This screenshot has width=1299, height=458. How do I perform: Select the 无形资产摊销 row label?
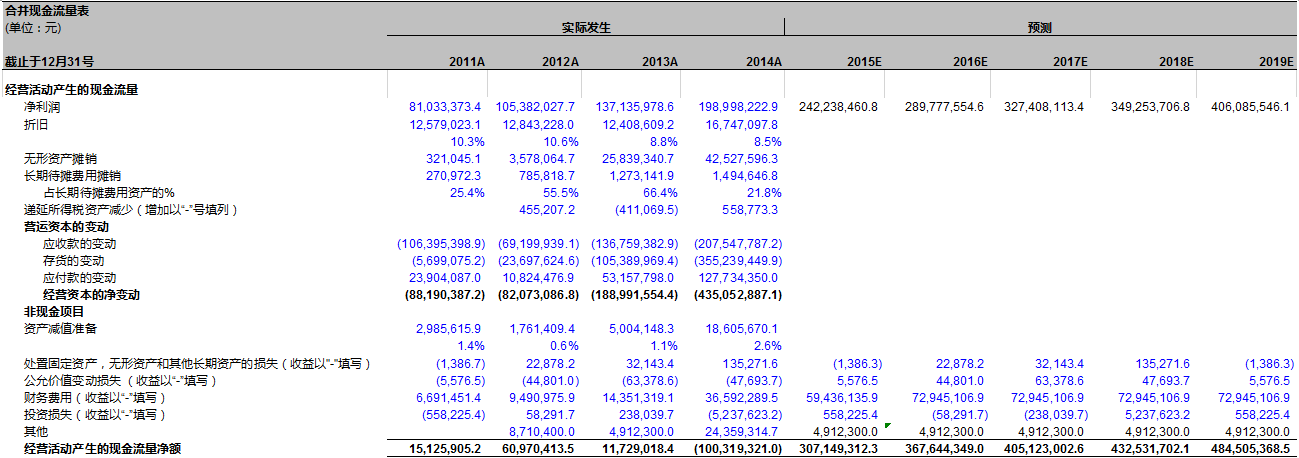pyautogui.click(x=60, y=159)
